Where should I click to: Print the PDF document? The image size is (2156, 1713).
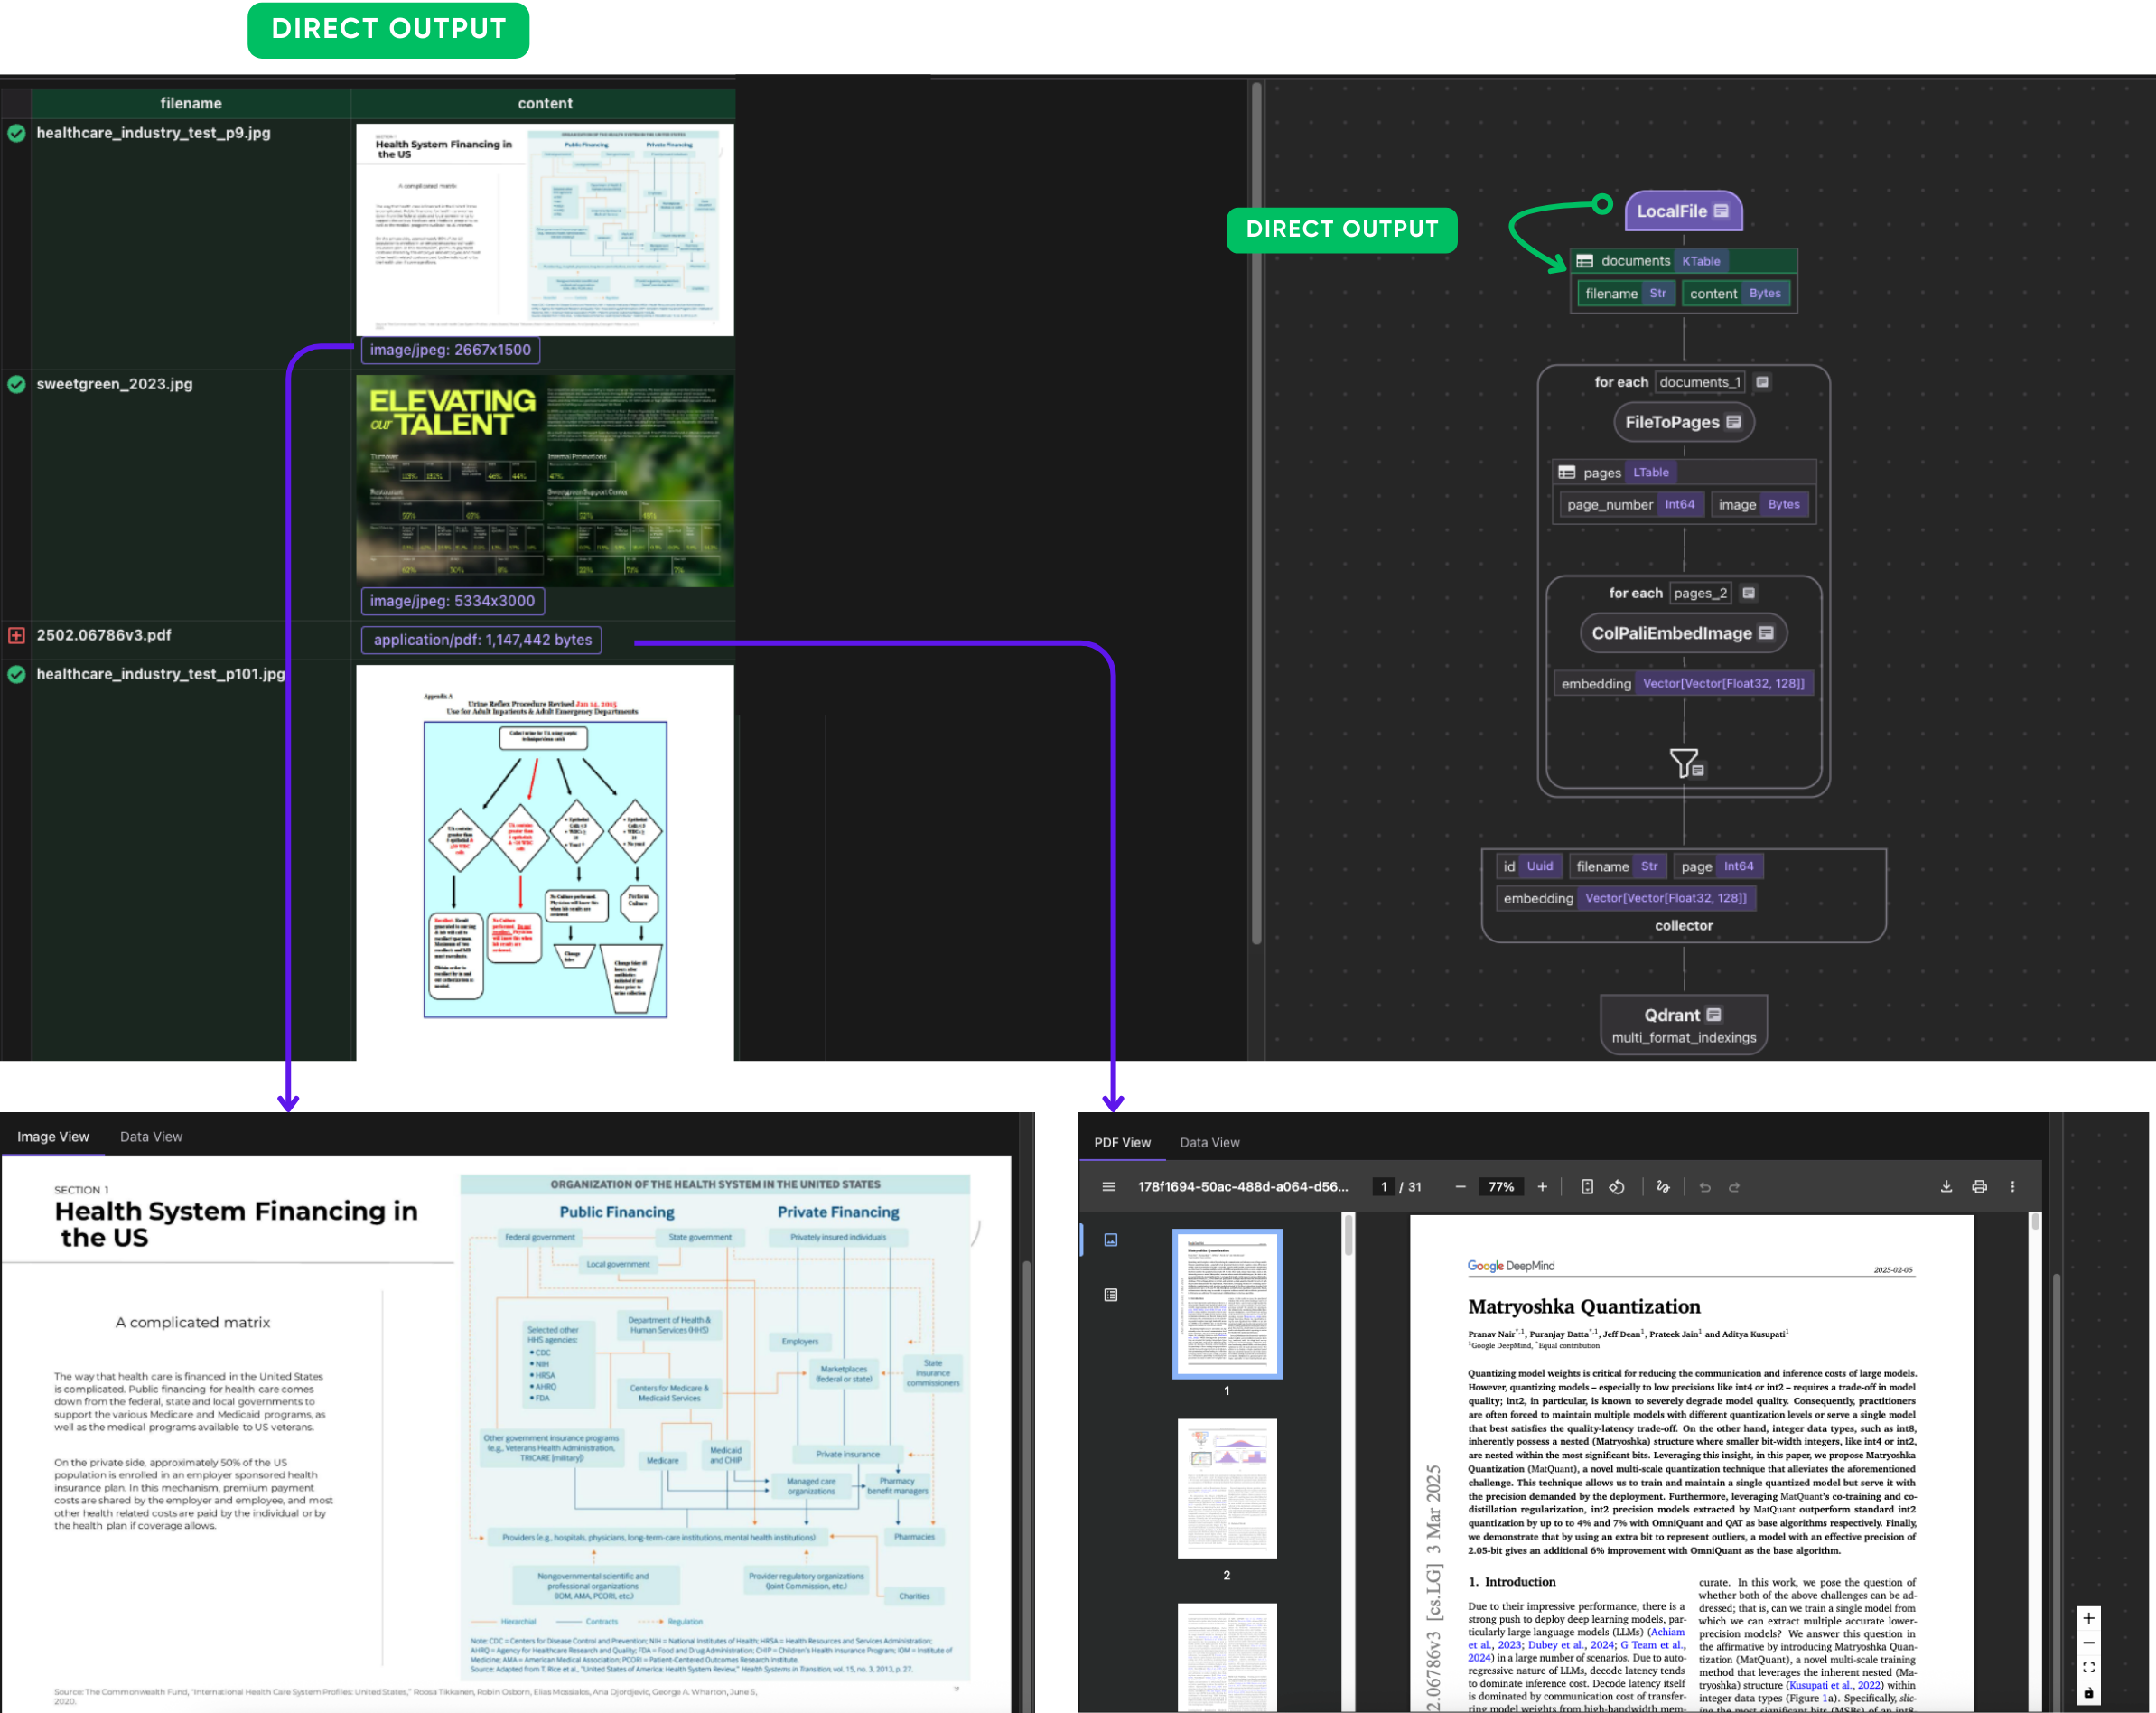pyautogui.click(x=1979, y=1187)
